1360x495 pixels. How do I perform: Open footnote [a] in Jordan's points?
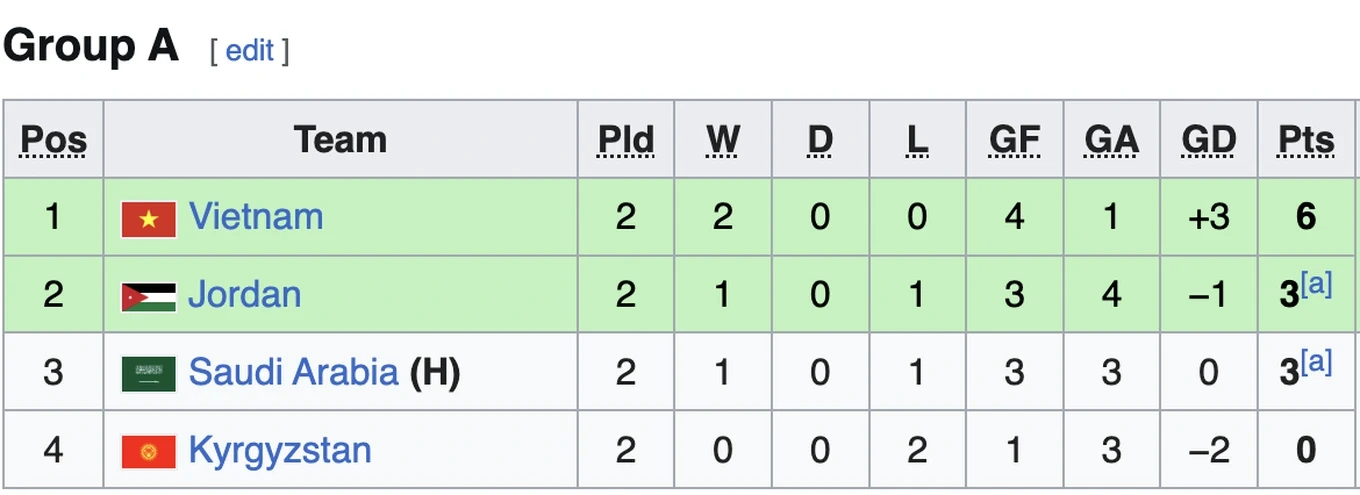tap(1316, 284)
